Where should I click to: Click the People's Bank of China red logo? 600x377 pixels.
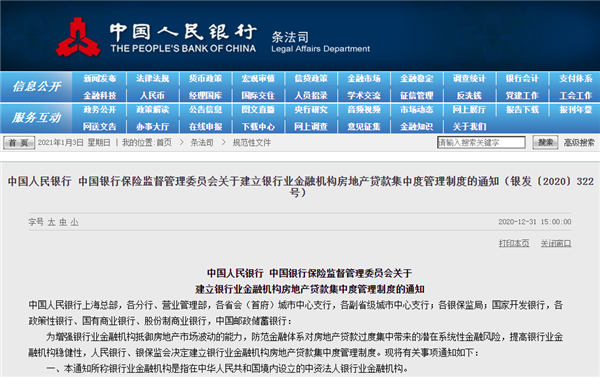pyautogui.click(x=78, y=37)
